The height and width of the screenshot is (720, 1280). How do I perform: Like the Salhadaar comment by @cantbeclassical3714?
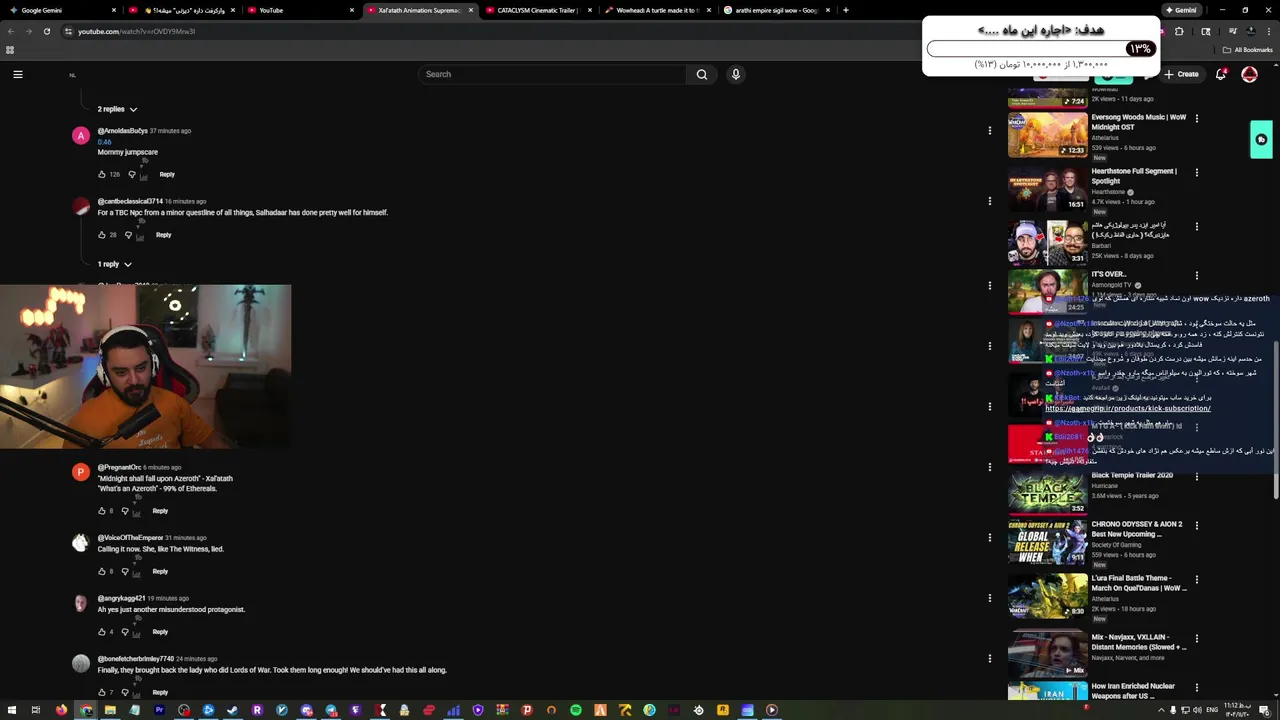tap(102, 235)
